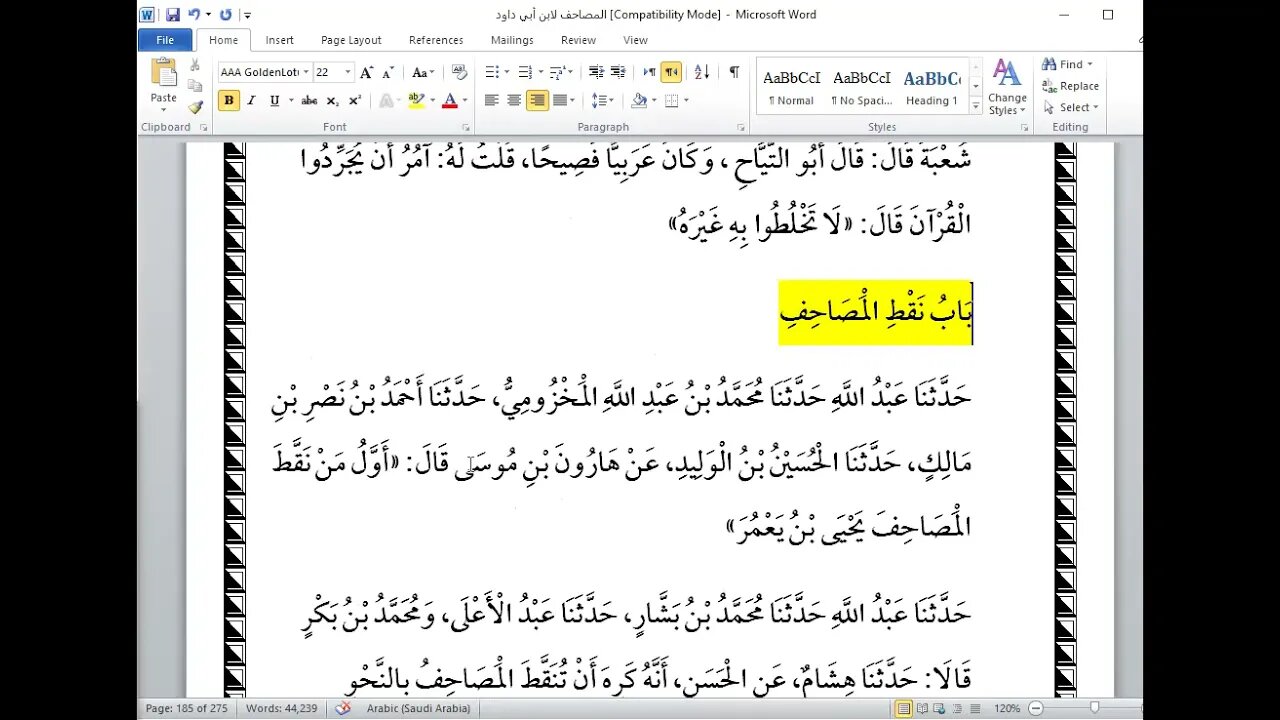Screen dimensions: 1280x720
Task: Click the yellow text highlight color button
Action: pyautogui.click(x=416, y=100)
